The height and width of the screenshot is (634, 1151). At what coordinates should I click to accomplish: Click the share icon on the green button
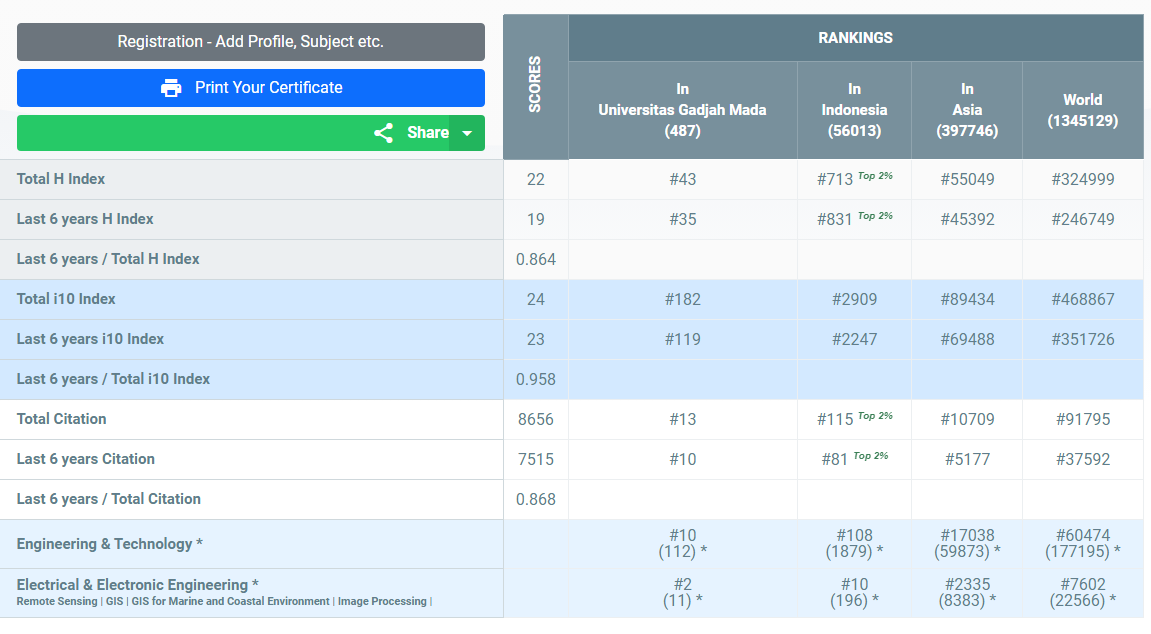pyautogui.click(x=383, y=133)
